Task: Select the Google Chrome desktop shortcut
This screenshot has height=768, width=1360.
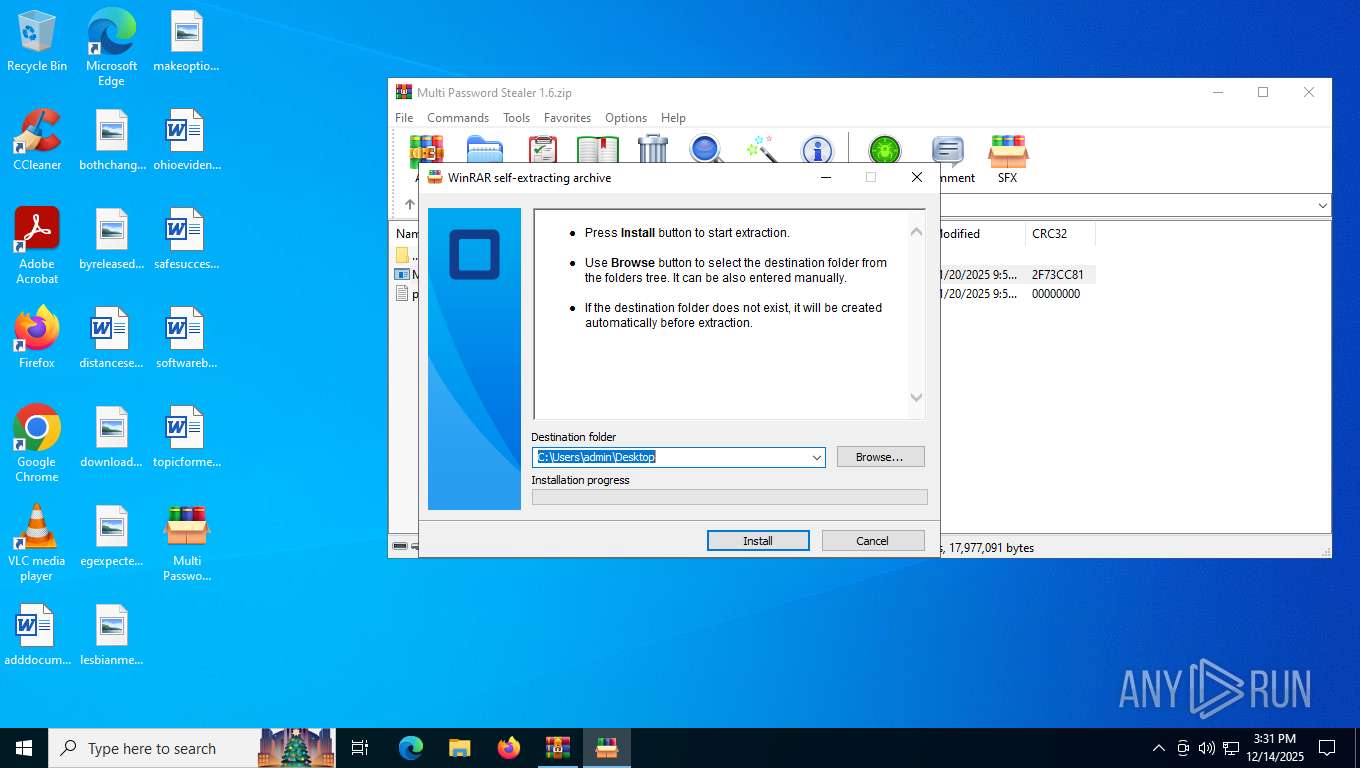Action: click(x=37, y=443)
